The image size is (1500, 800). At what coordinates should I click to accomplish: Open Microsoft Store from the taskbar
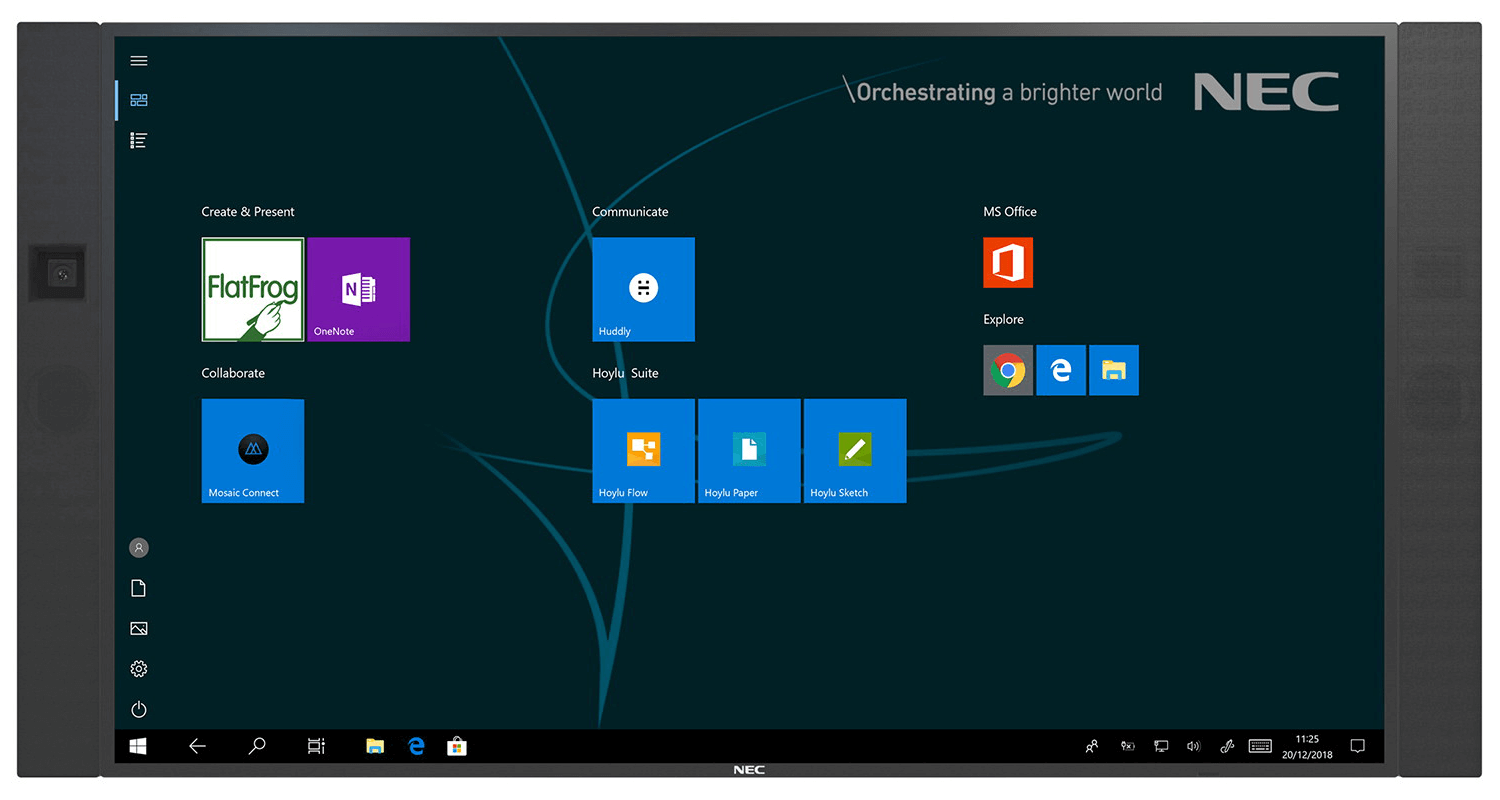coord(457,746)
